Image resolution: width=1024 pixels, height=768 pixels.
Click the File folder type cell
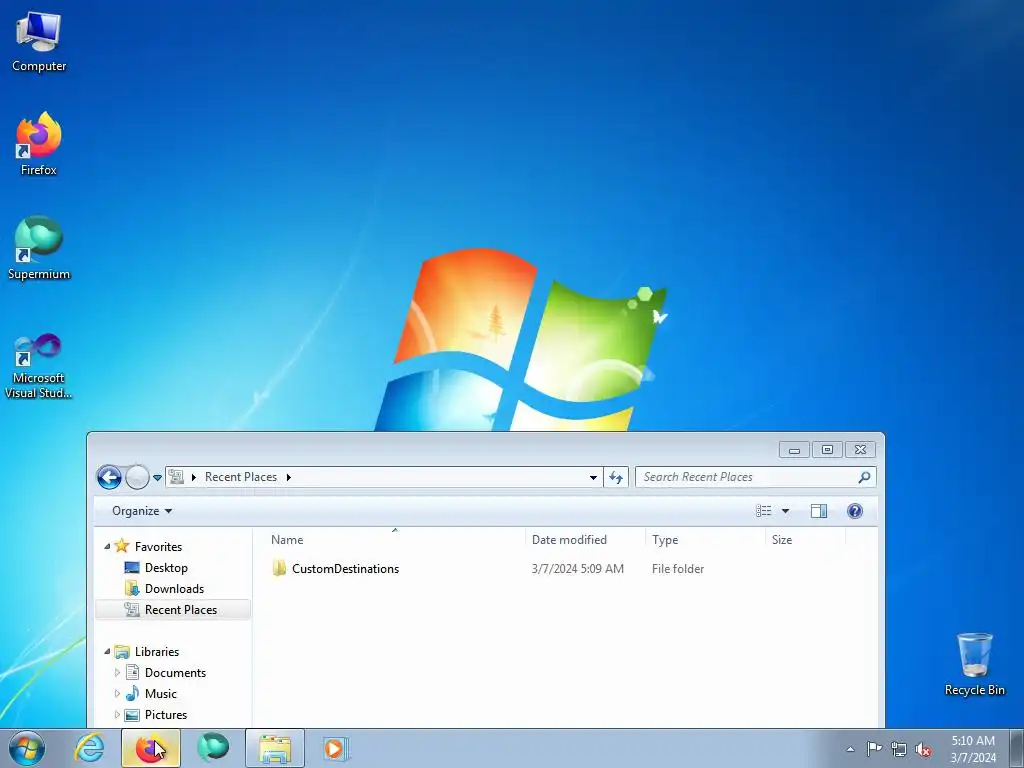point(678,569)
